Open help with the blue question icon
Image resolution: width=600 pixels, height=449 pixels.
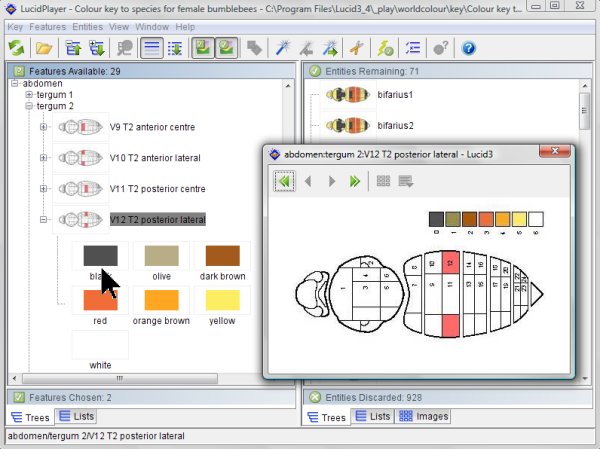[x=468, y=48]
